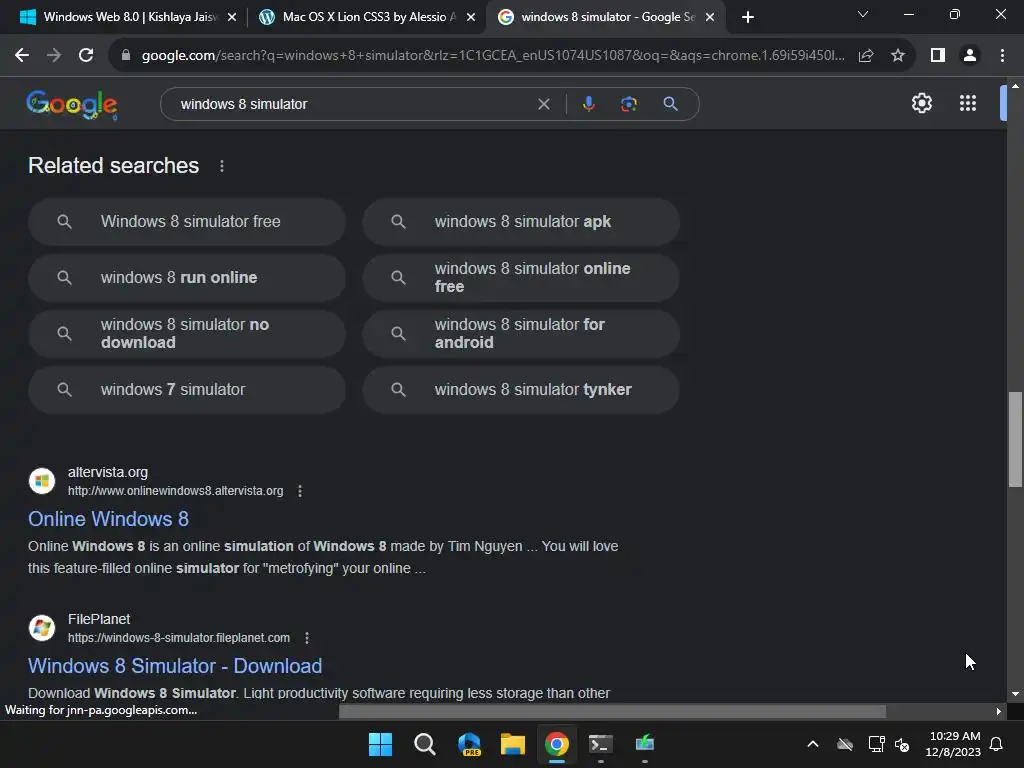Click the windows-8-simulator.fileplanet.com URL
The width and height of the screenshot is (1024, 768).
point(179,638)
